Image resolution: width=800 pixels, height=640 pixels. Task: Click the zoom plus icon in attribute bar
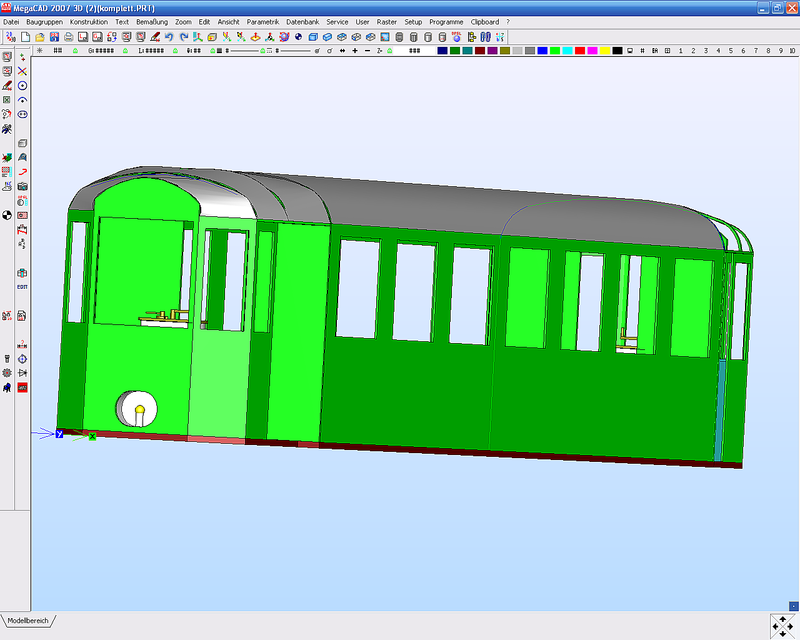(x=355, y=51)
